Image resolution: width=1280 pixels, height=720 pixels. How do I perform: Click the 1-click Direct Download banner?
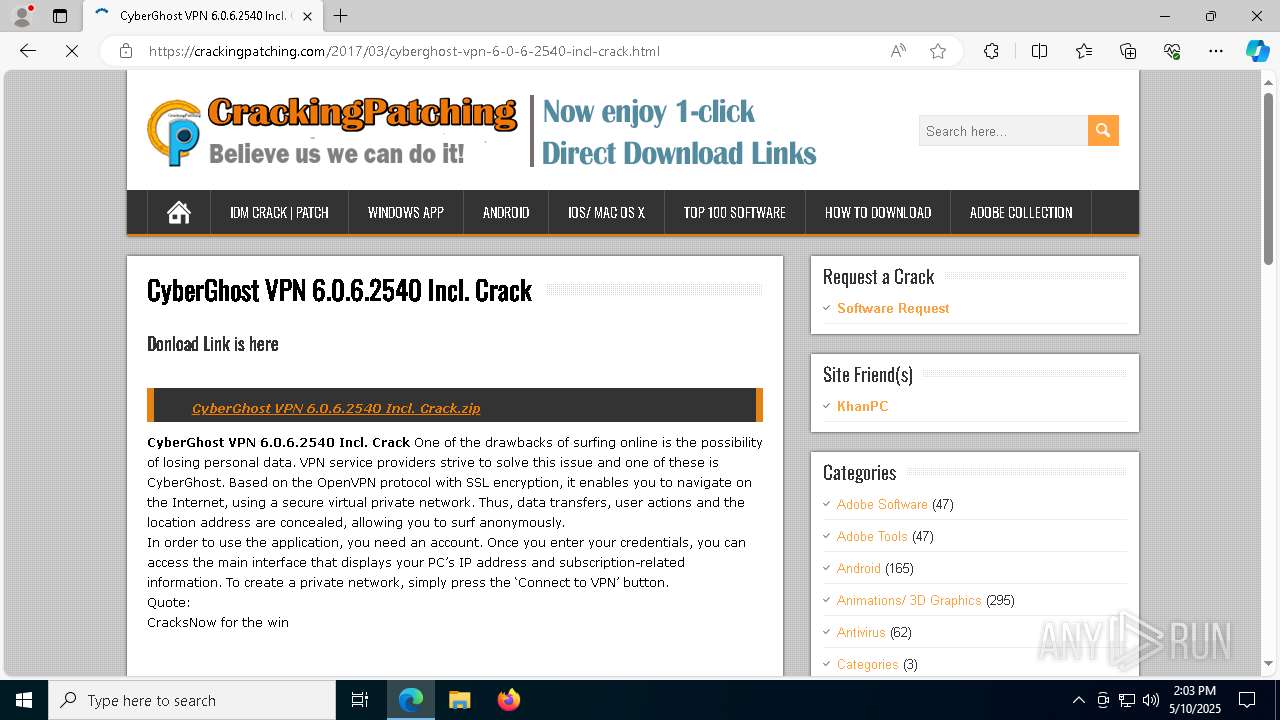pos(679,132)
